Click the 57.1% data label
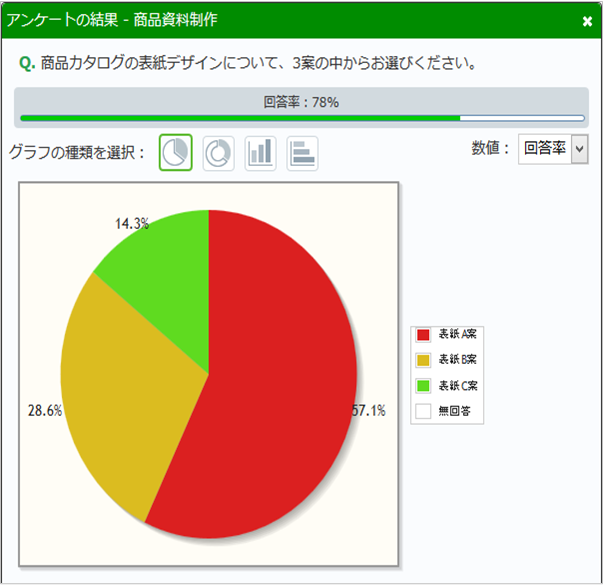Viewport: 603px width, 585px height. [x=368, y=411]
